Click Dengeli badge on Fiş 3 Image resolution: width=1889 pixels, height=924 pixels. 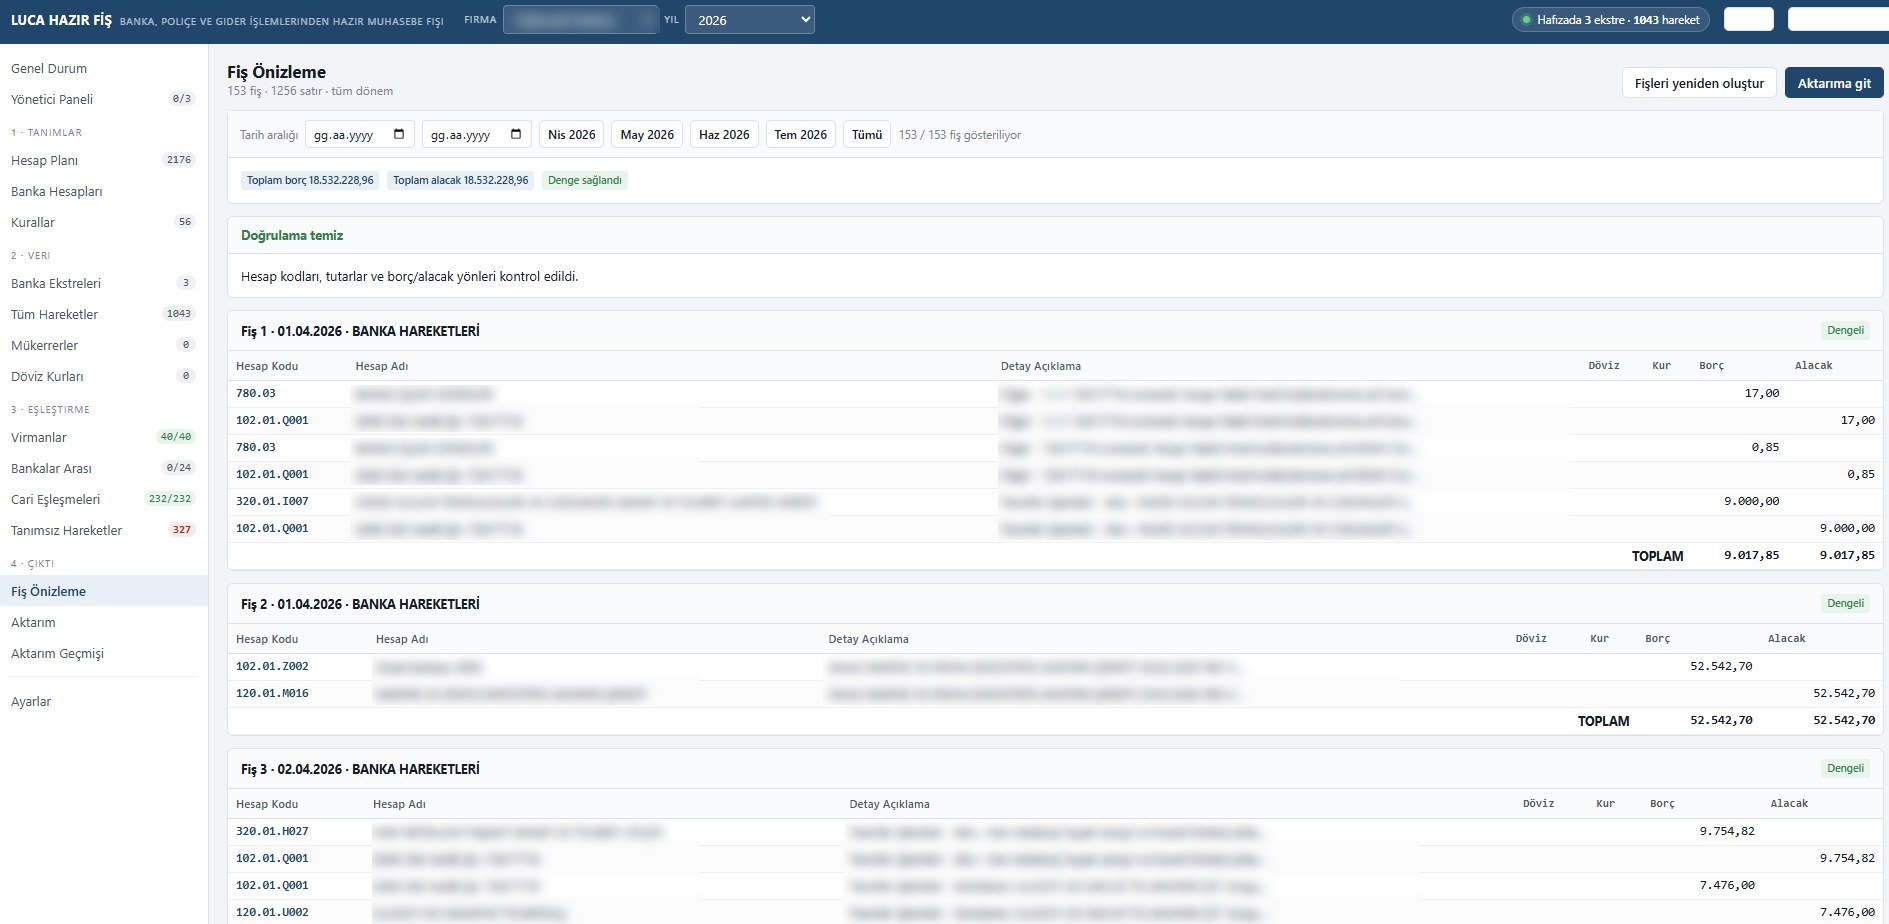[x=1845, y=768]
